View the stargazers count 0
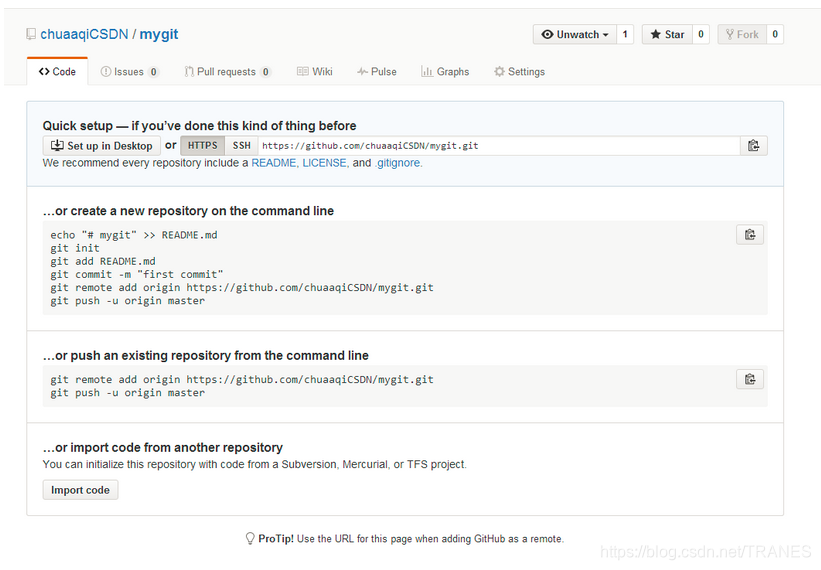The width and height of the screenshot is (821, 570). [701, 35]
